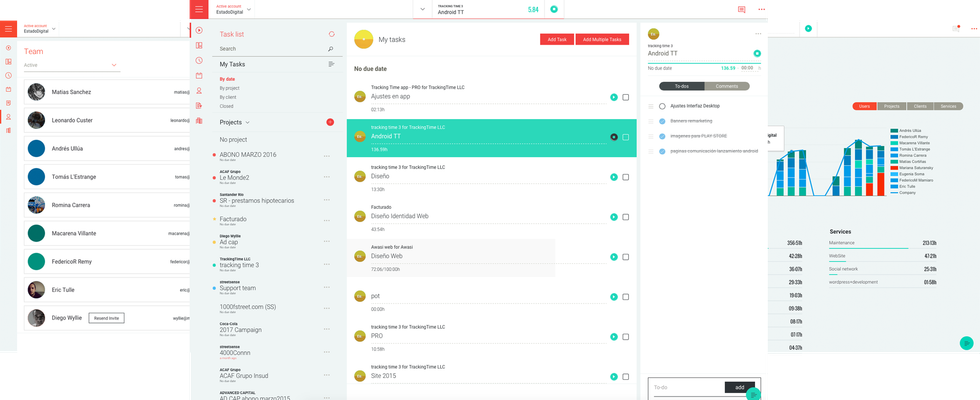This screenshot has height=400, width=980.
Task: Start timer for Ajustes en app task
Action: coord(613,97)
